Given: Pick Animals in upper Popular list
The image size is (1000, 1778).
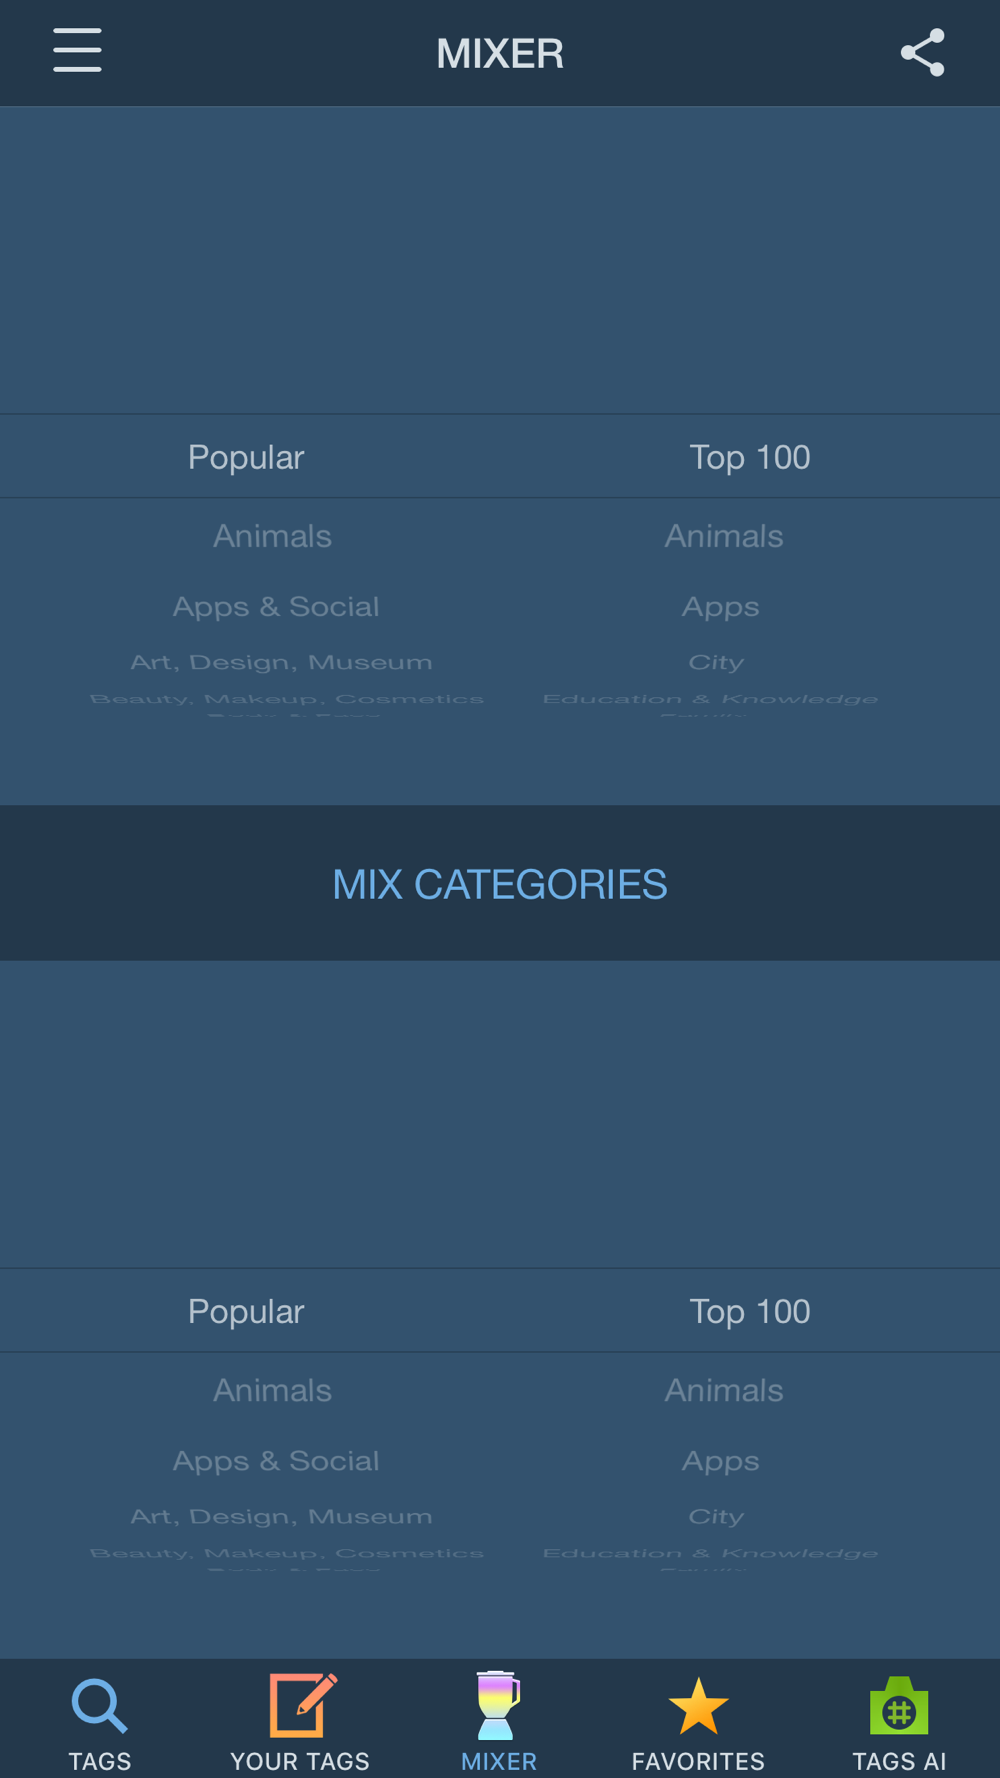Looking at the screenshot, I should 272,536.
